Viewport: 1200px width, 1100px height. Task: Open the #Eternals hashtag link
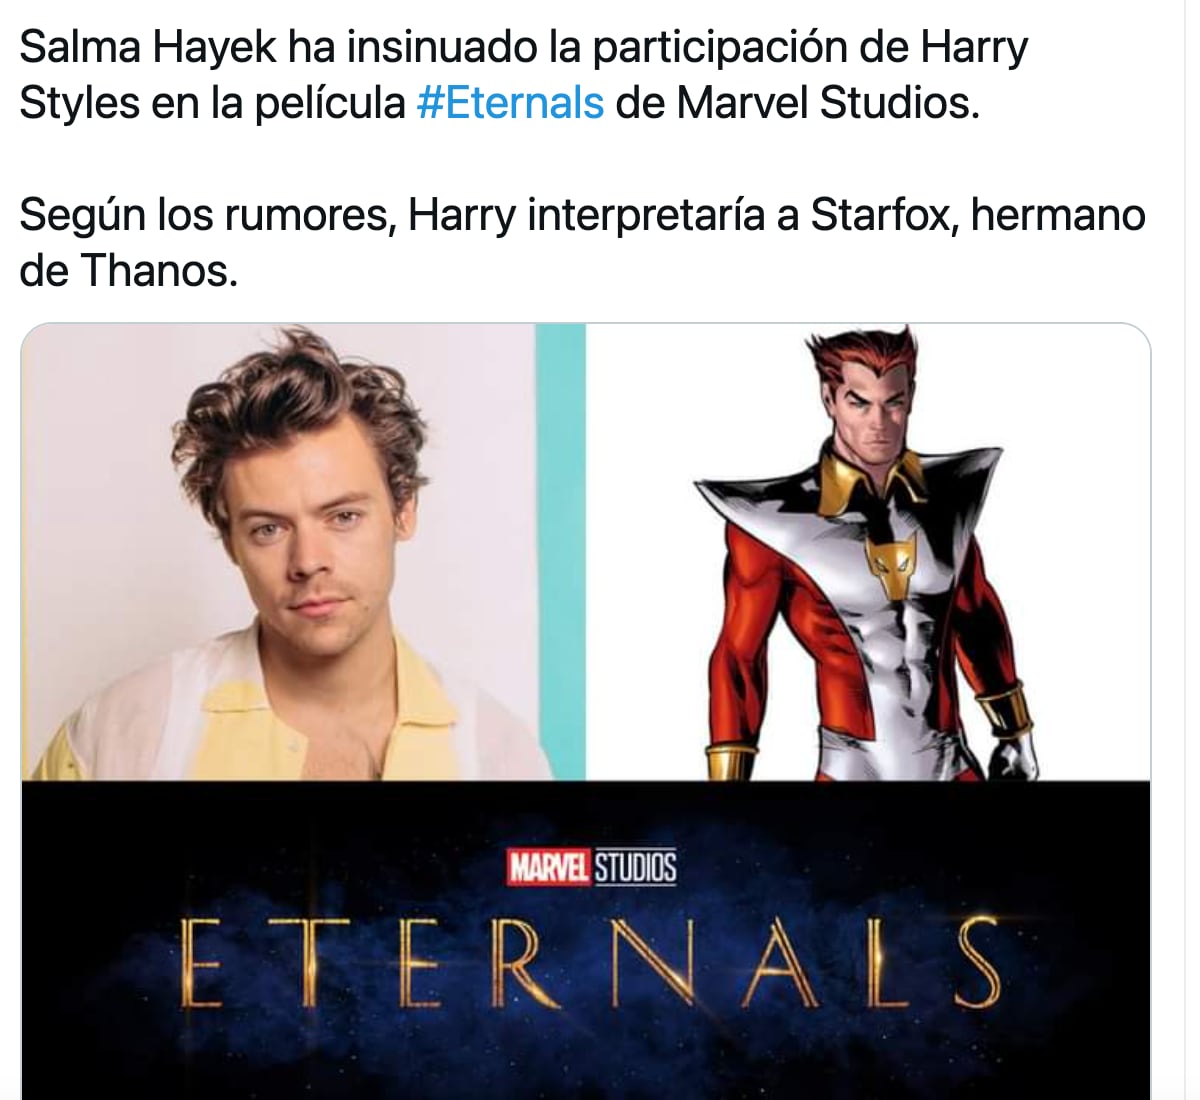click(x=510, y=103)
